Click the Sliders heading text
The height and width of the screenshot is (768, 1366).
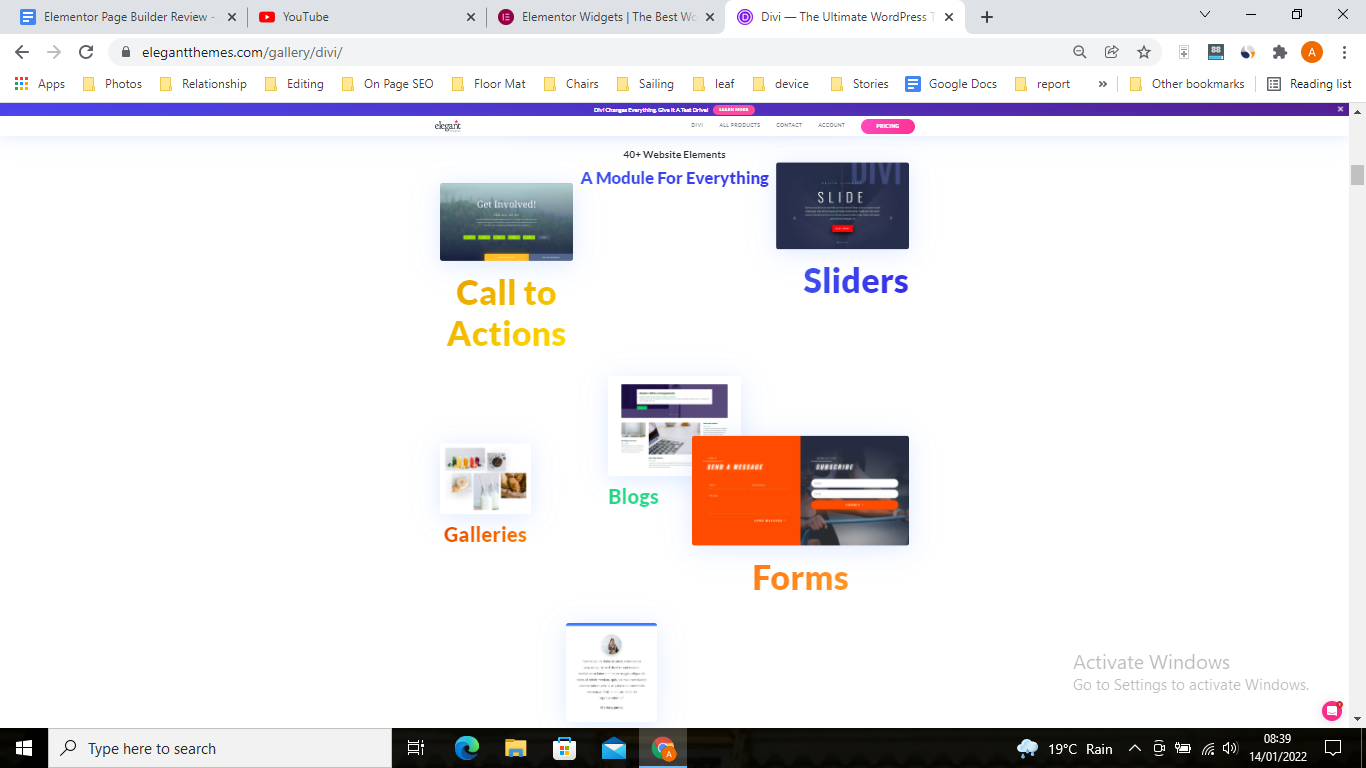pos(856,281)
